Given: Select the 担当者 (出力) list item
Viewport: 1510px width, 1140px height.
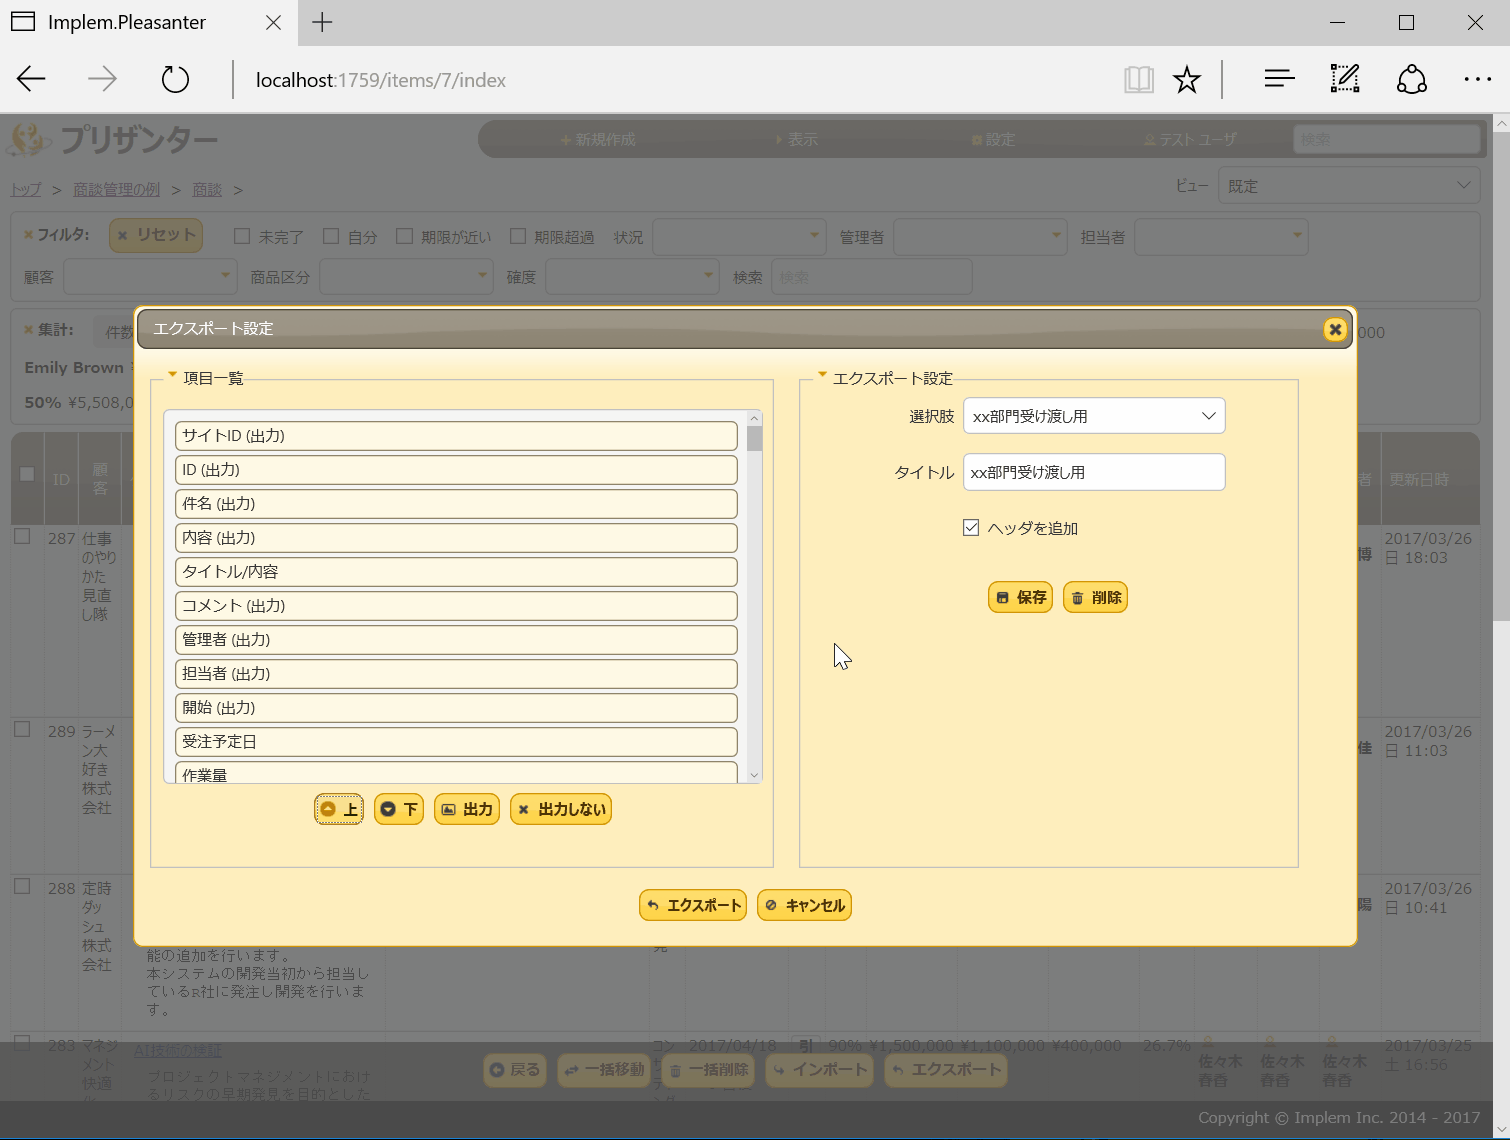Looking at the screenshot, I should [x=456, y=674].
